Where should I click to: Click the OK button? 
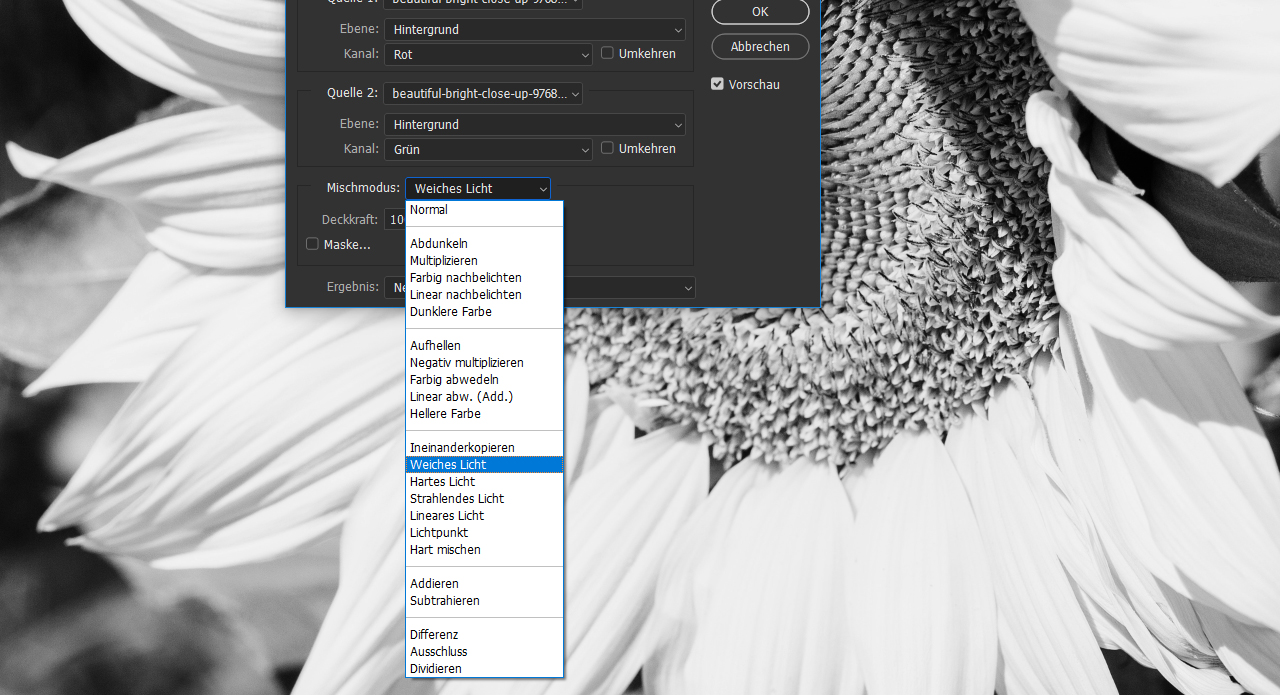point(760,12)
